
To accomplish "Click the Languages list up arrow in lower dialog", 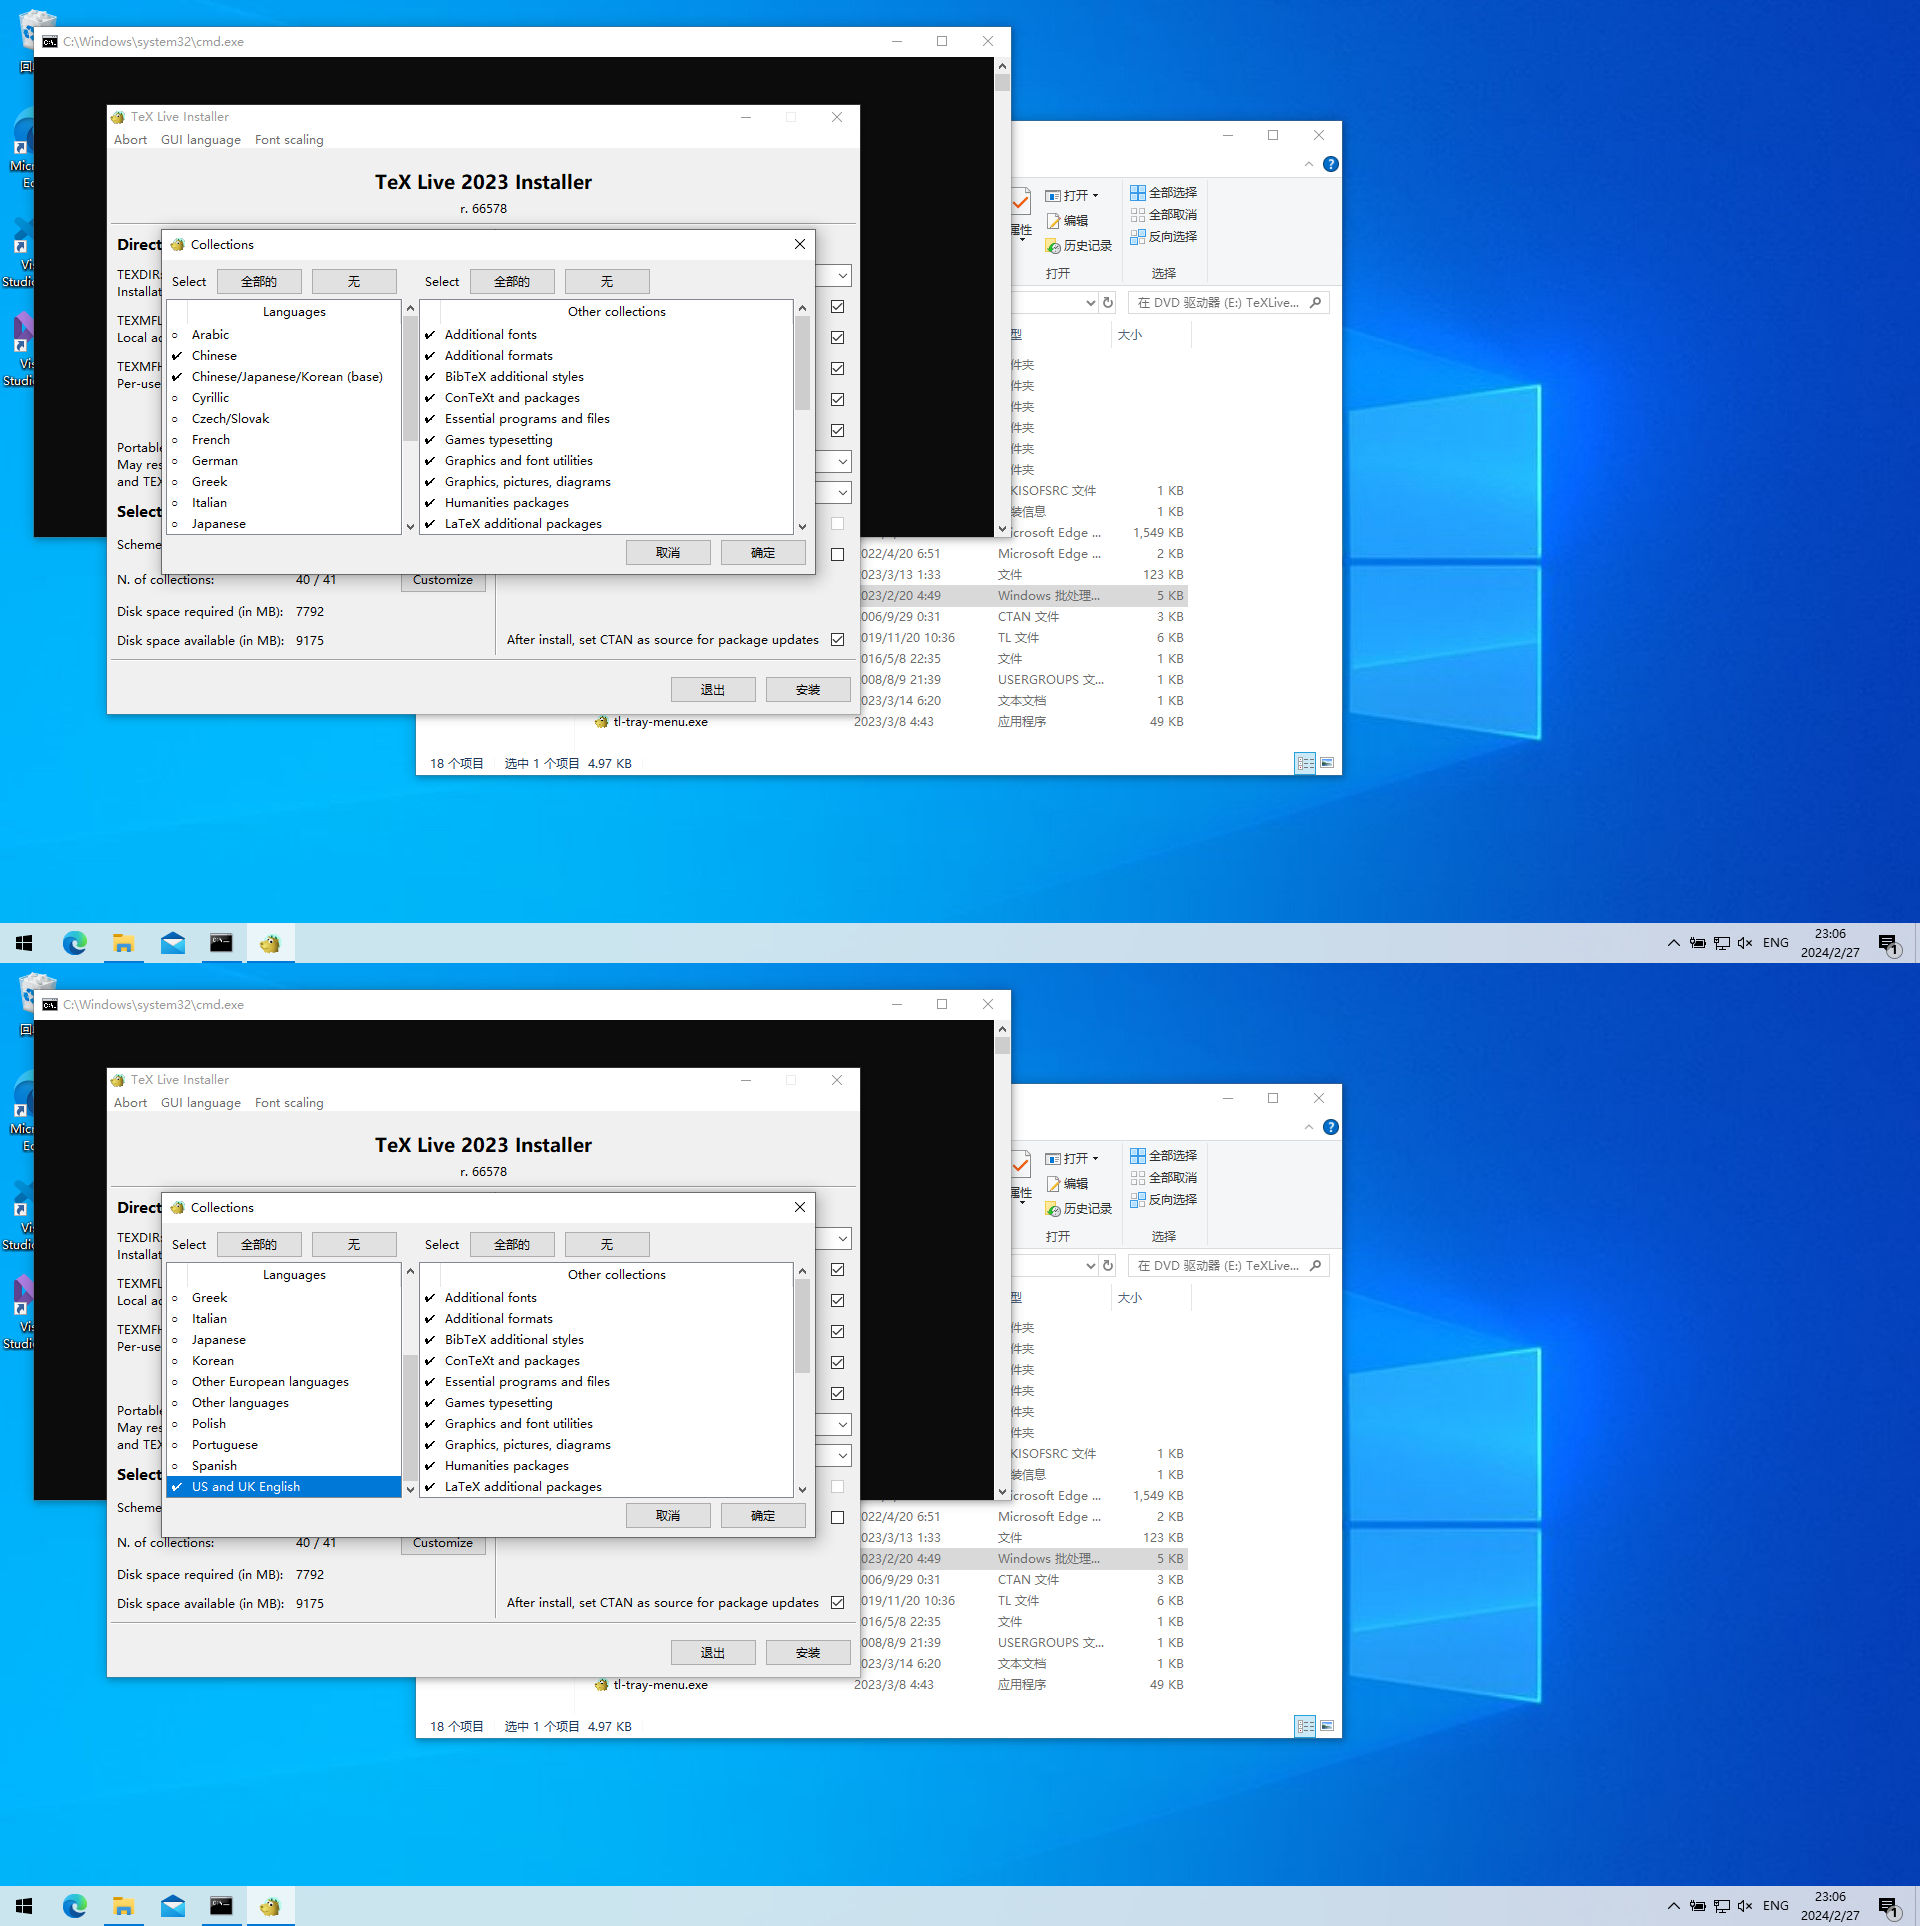I will point(410,1272).
